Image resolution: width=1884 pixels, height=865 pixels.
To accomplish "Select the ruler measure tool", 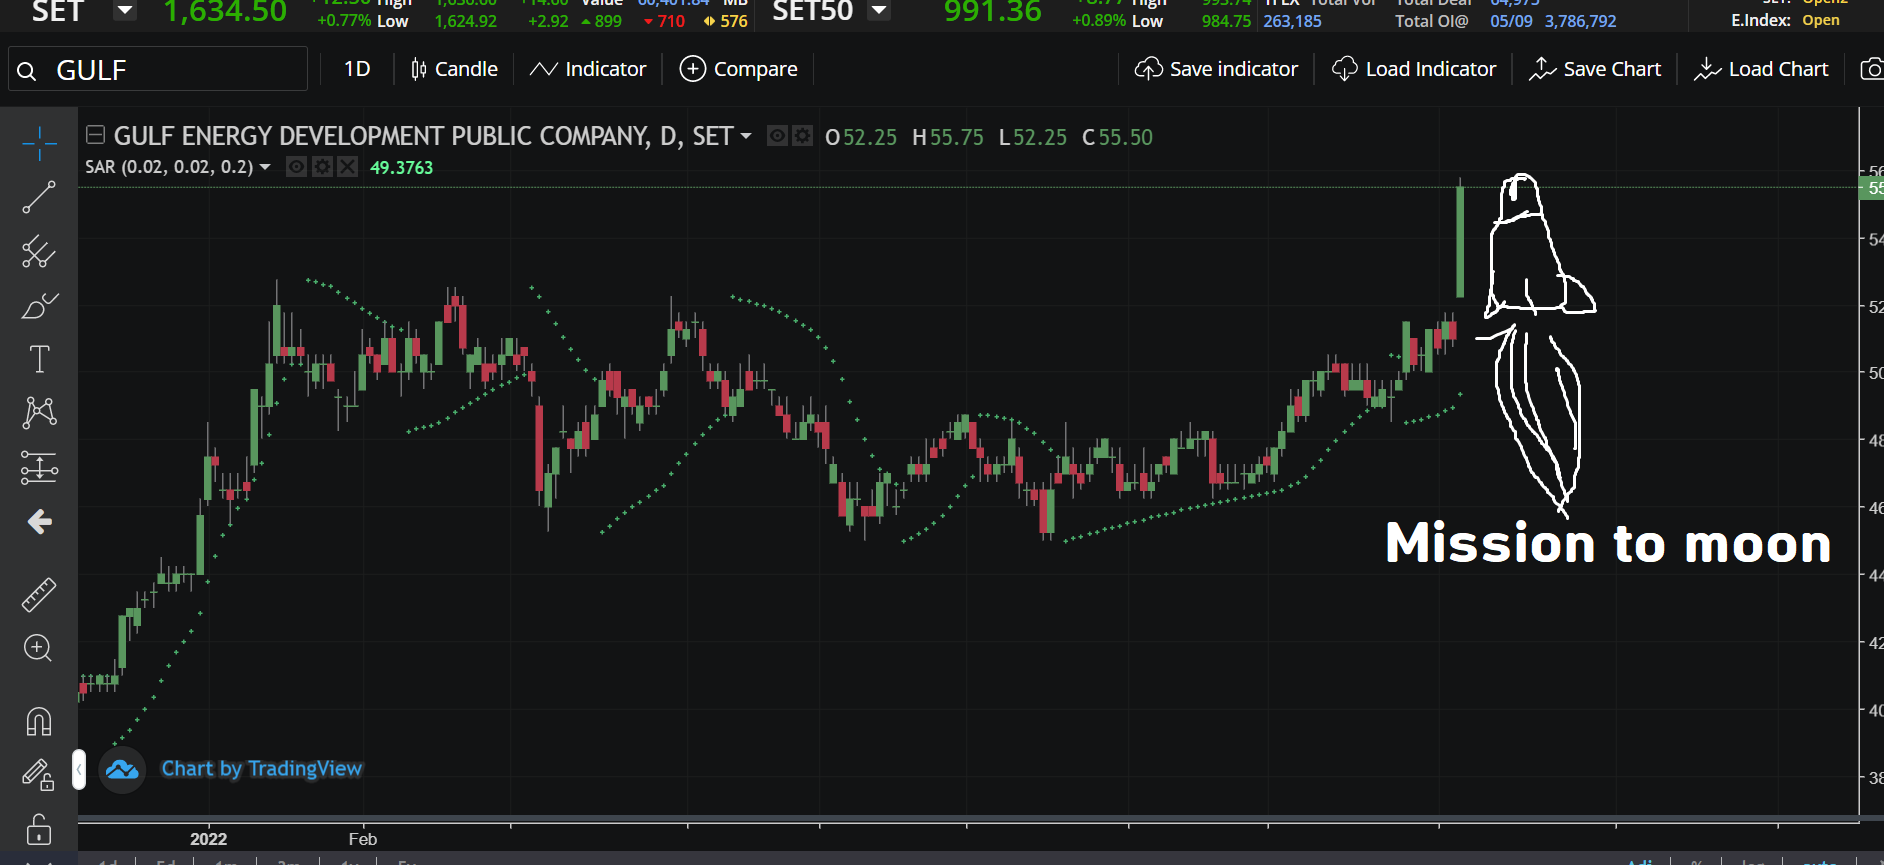I will click(x=39, y=595).
